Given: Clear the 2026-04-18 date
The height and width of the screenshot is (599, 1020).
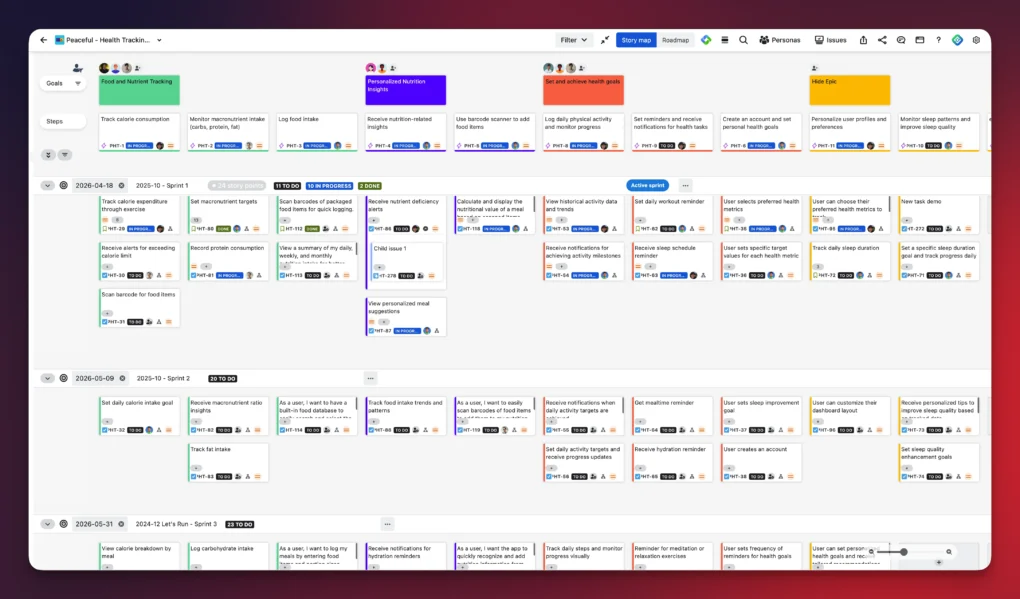Looking at the screenshot, I should click(x=121, y=185).
